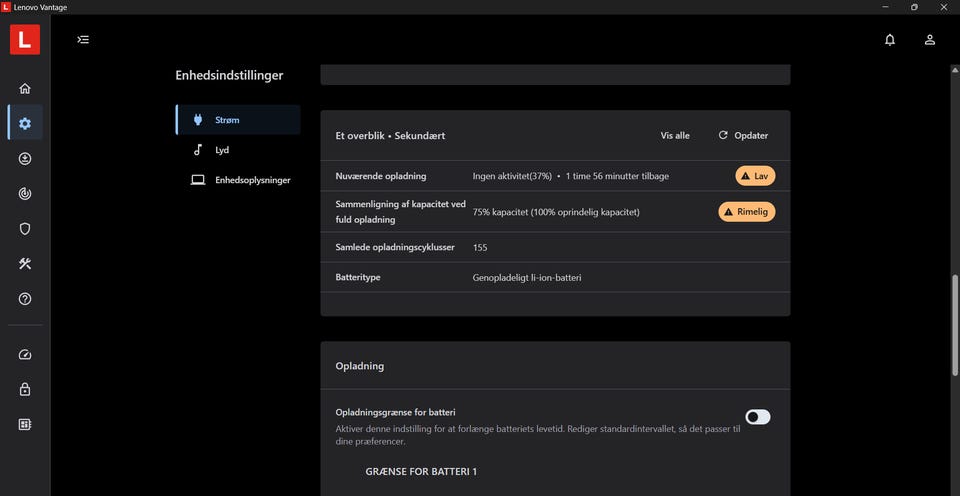Click the Enhedsindstillinger heading
The image size is (960, 496).
click(x=230, y=75)
